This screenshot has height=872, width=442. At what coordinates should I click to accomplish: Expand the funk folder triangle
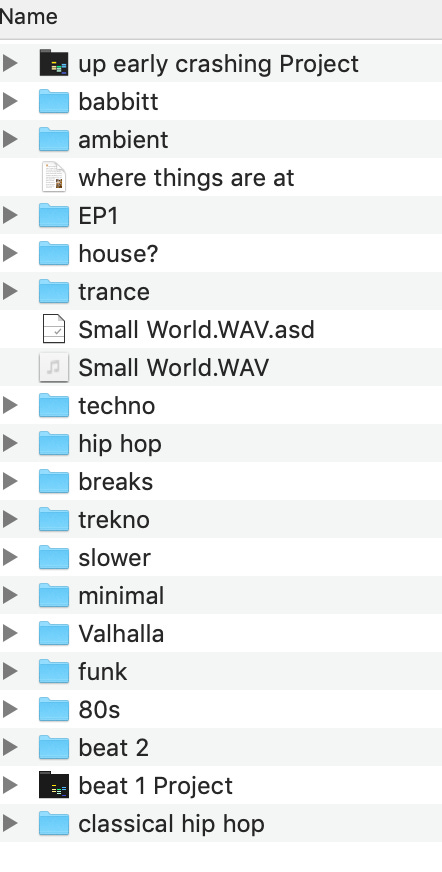tap(9, 671)
